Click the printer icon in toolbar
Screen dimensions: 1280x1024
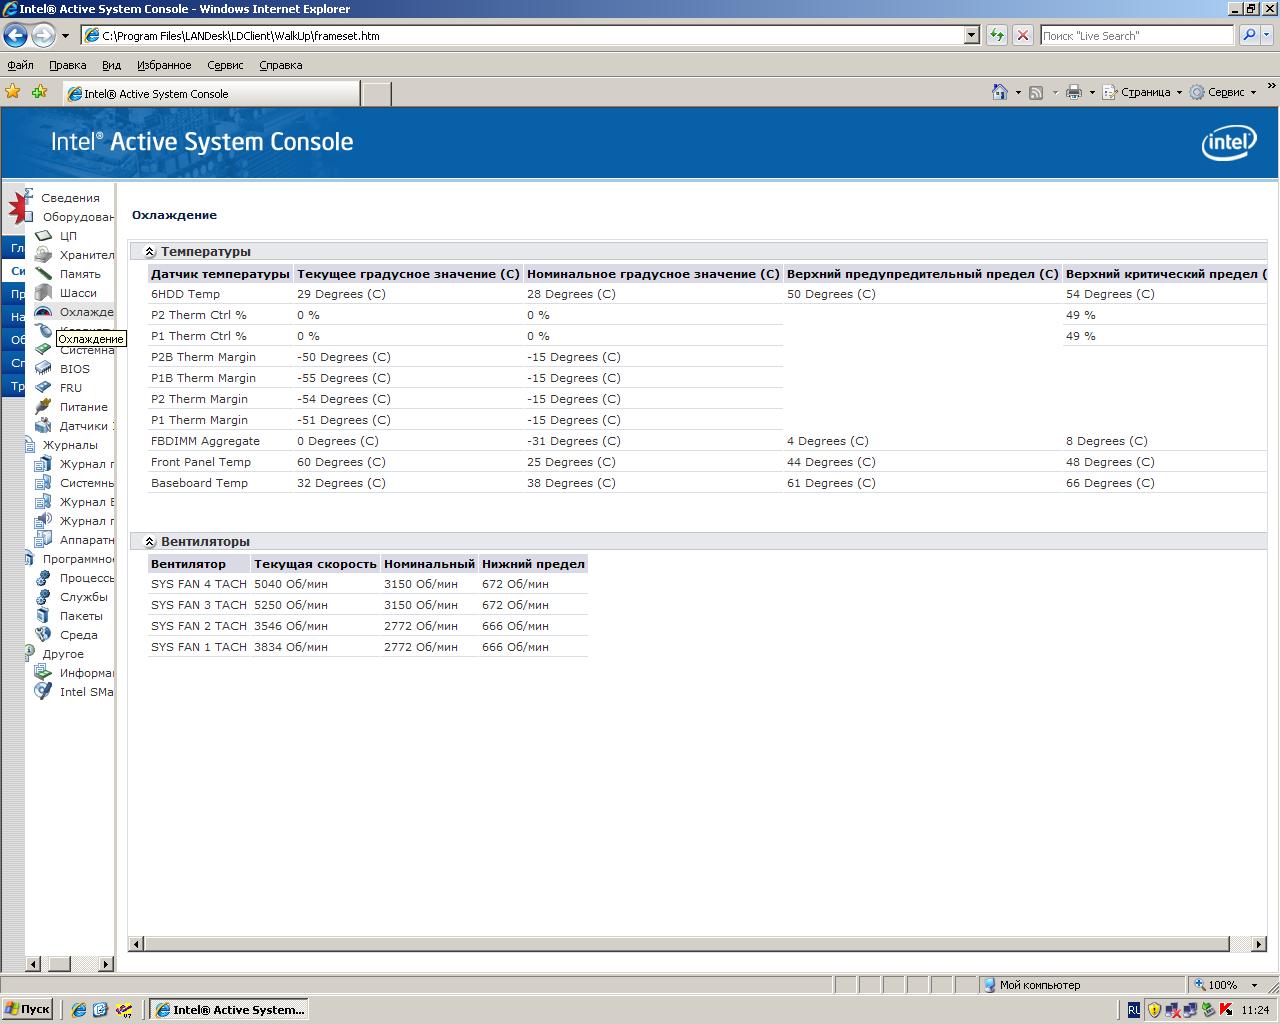pos(1074,92)
